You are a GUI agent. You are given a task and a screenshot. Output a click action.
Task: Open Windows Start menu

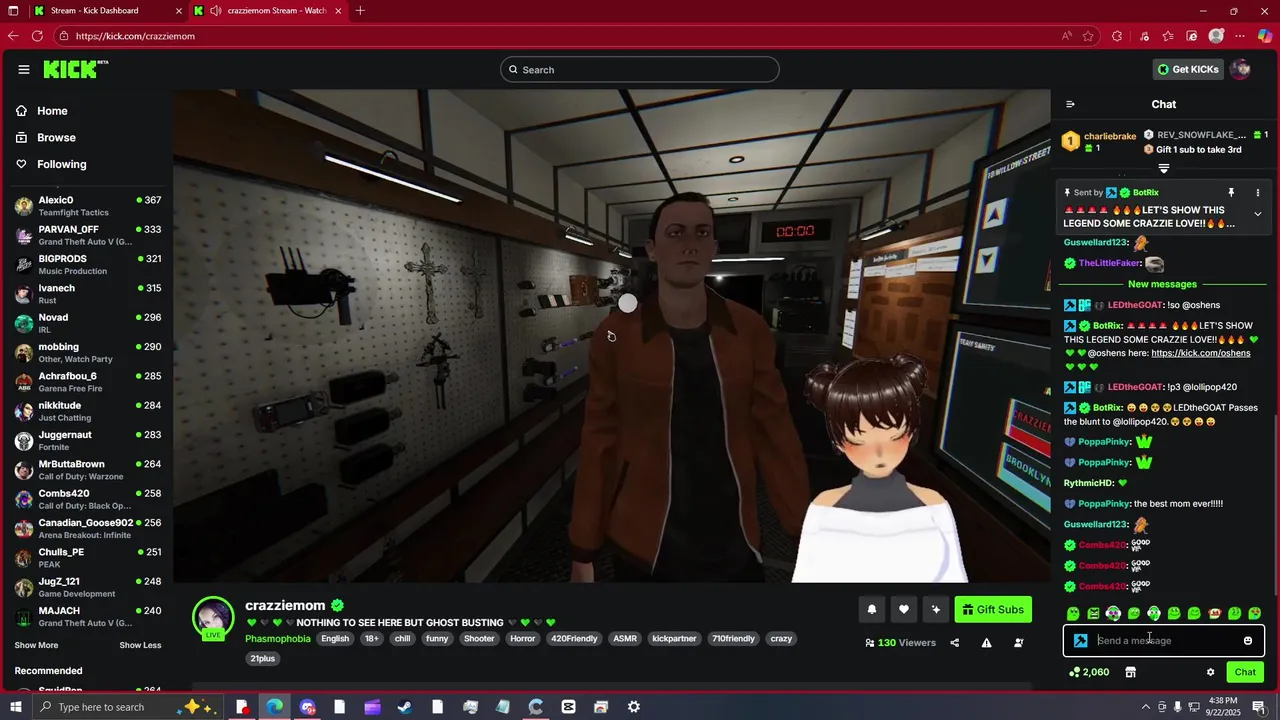[14, 707]
